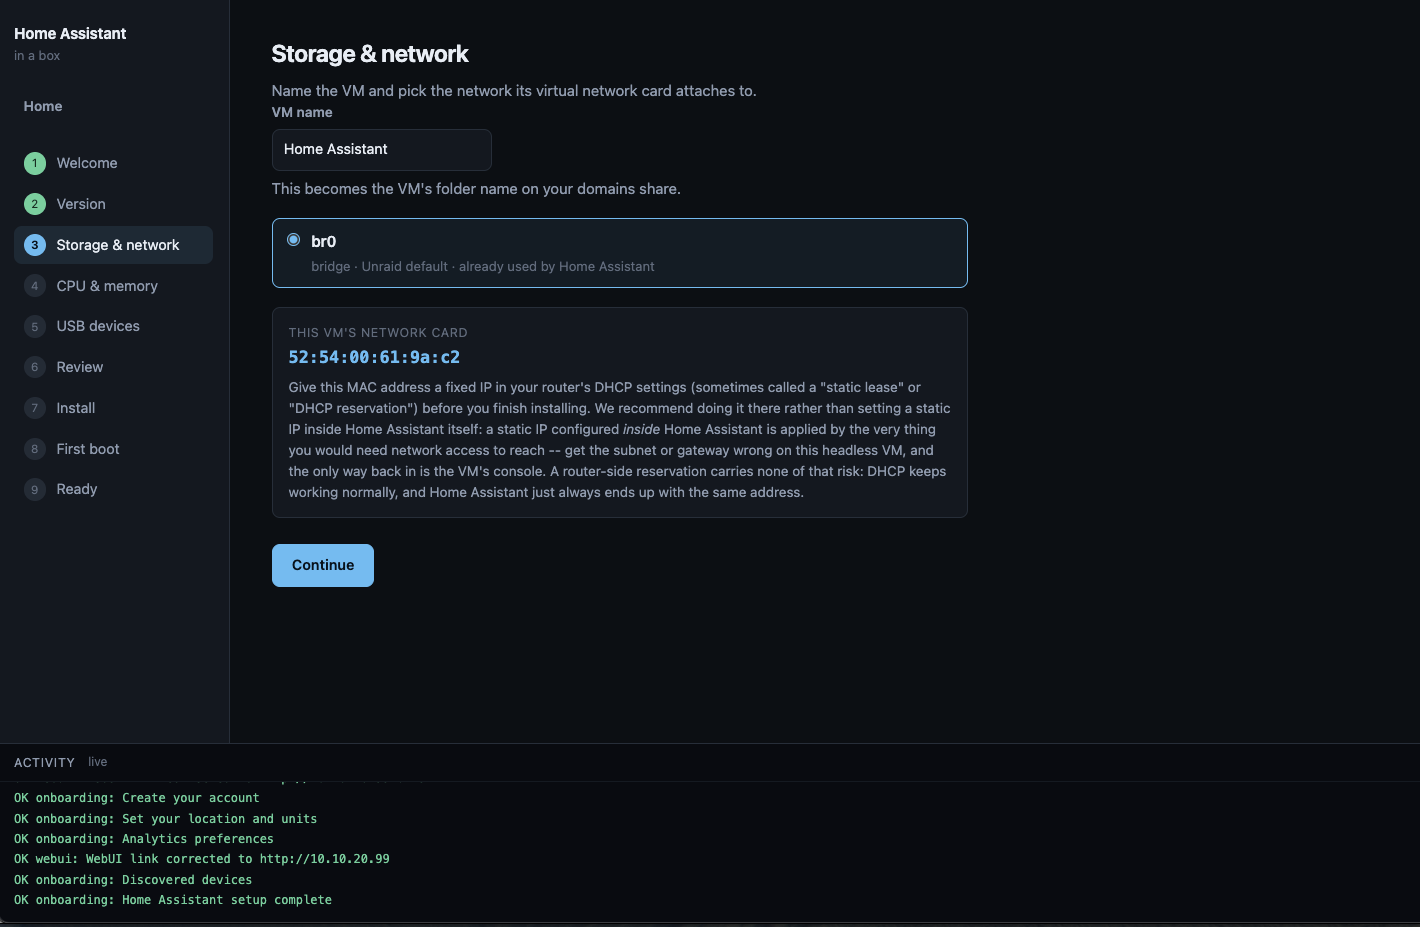Click log line Create your account
1420x927 pixels.
pos(137,798)
